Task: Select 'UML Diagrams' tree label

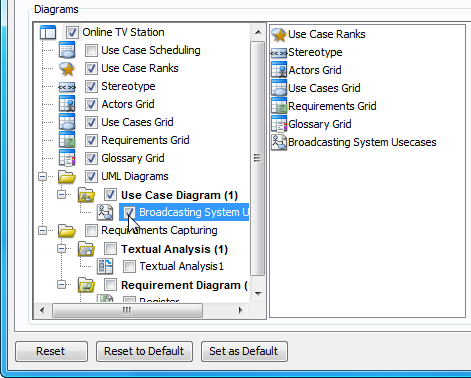Action: click(135, 176)
